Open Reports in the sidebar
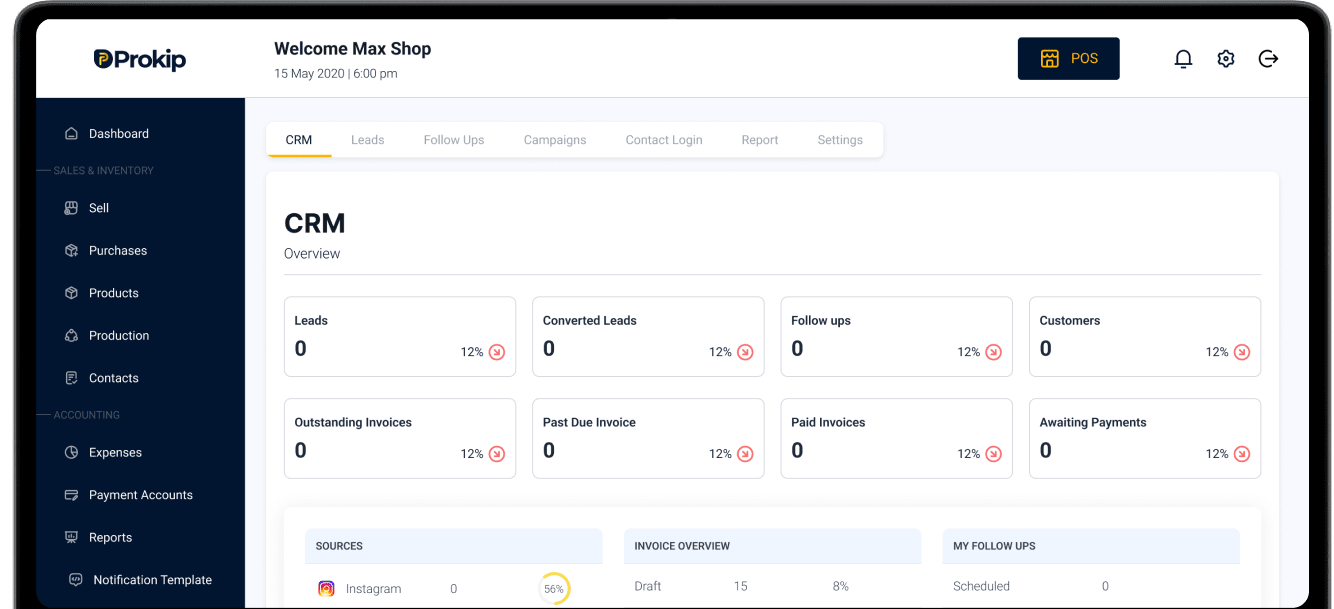Viewport: 1334px width, 609px height. (99, 537)
